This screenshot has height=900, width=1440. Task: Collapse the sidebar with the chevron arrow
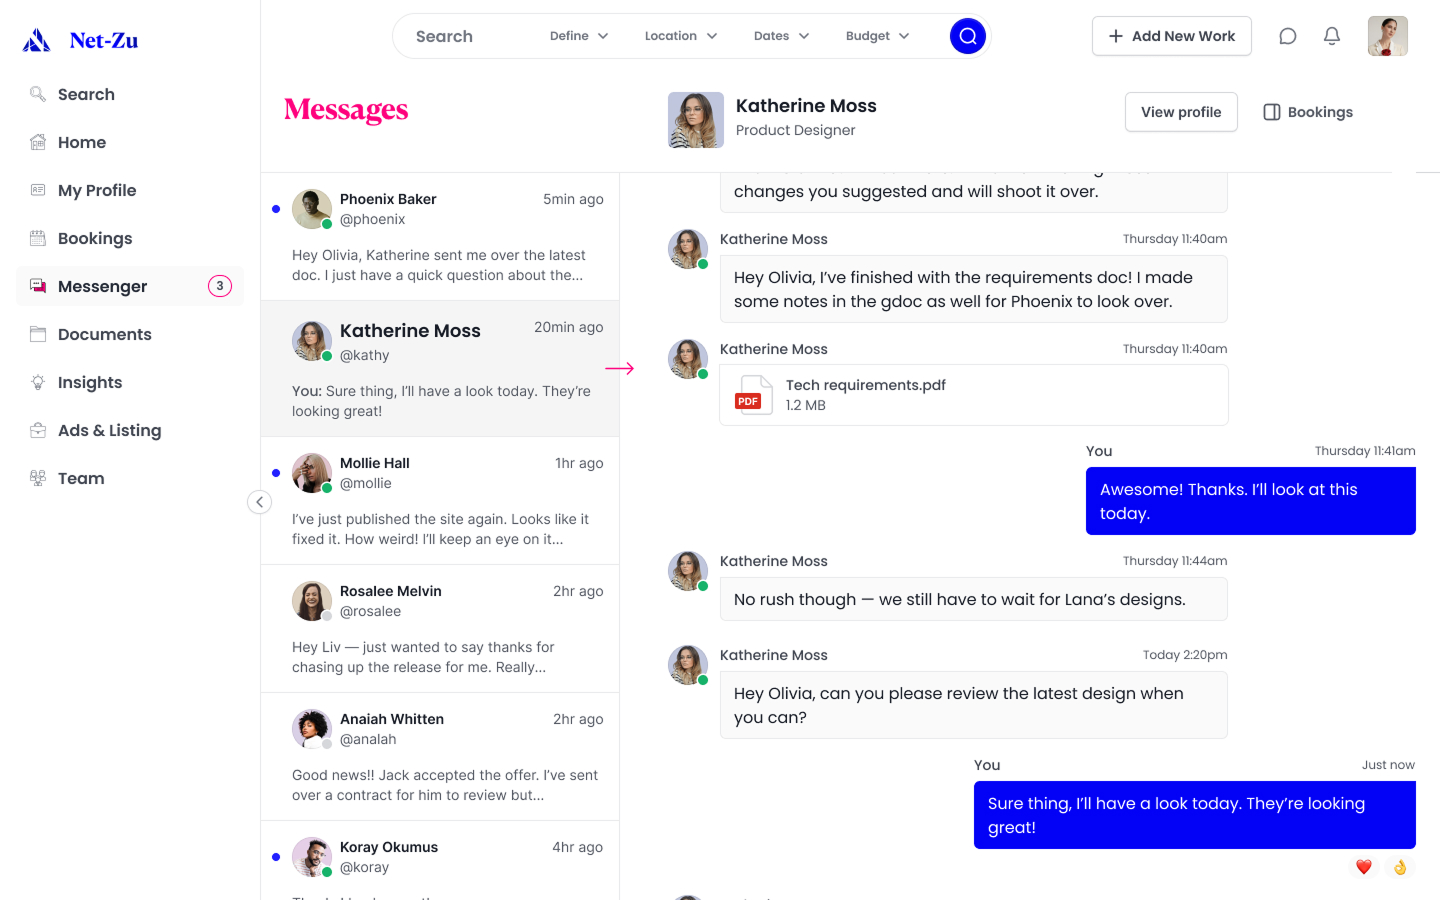(259, 502)
